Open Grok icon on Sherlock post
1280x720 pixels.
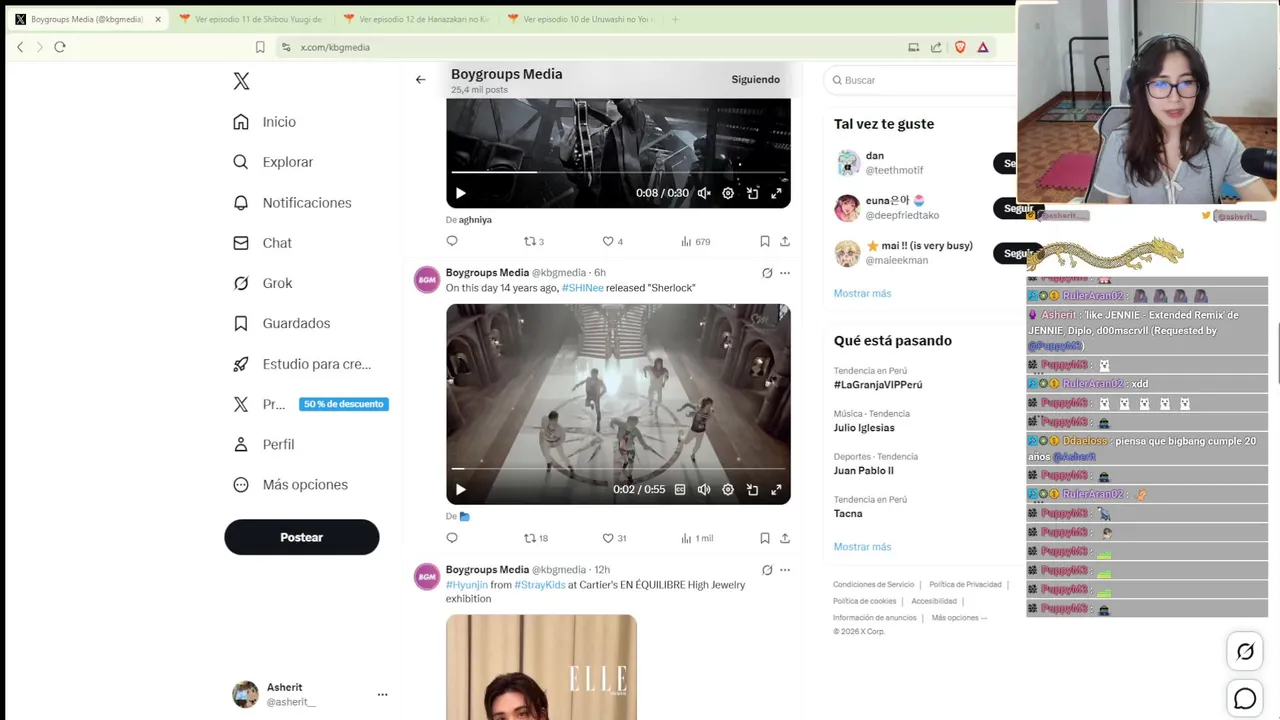pyautogui.click(x=767, y=273)
